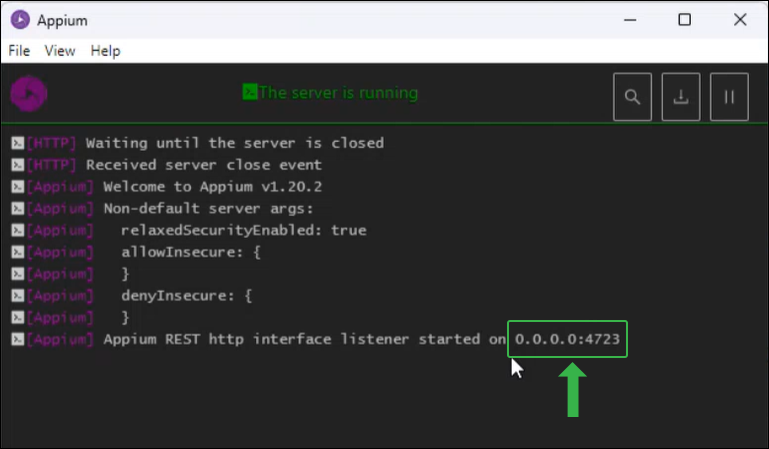
Task: Click the terminal icon beside "Received server close event"
Action: click(x=18, y=165)
